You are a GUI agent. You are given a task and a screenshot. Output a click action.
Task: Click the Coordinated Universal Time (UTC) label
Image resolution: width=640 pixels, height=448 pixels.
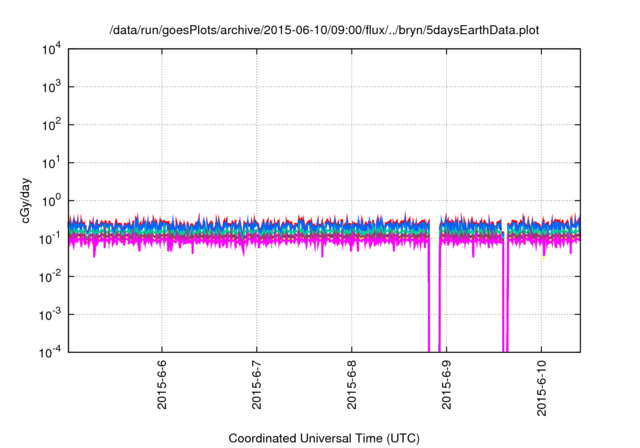point(324,438)
